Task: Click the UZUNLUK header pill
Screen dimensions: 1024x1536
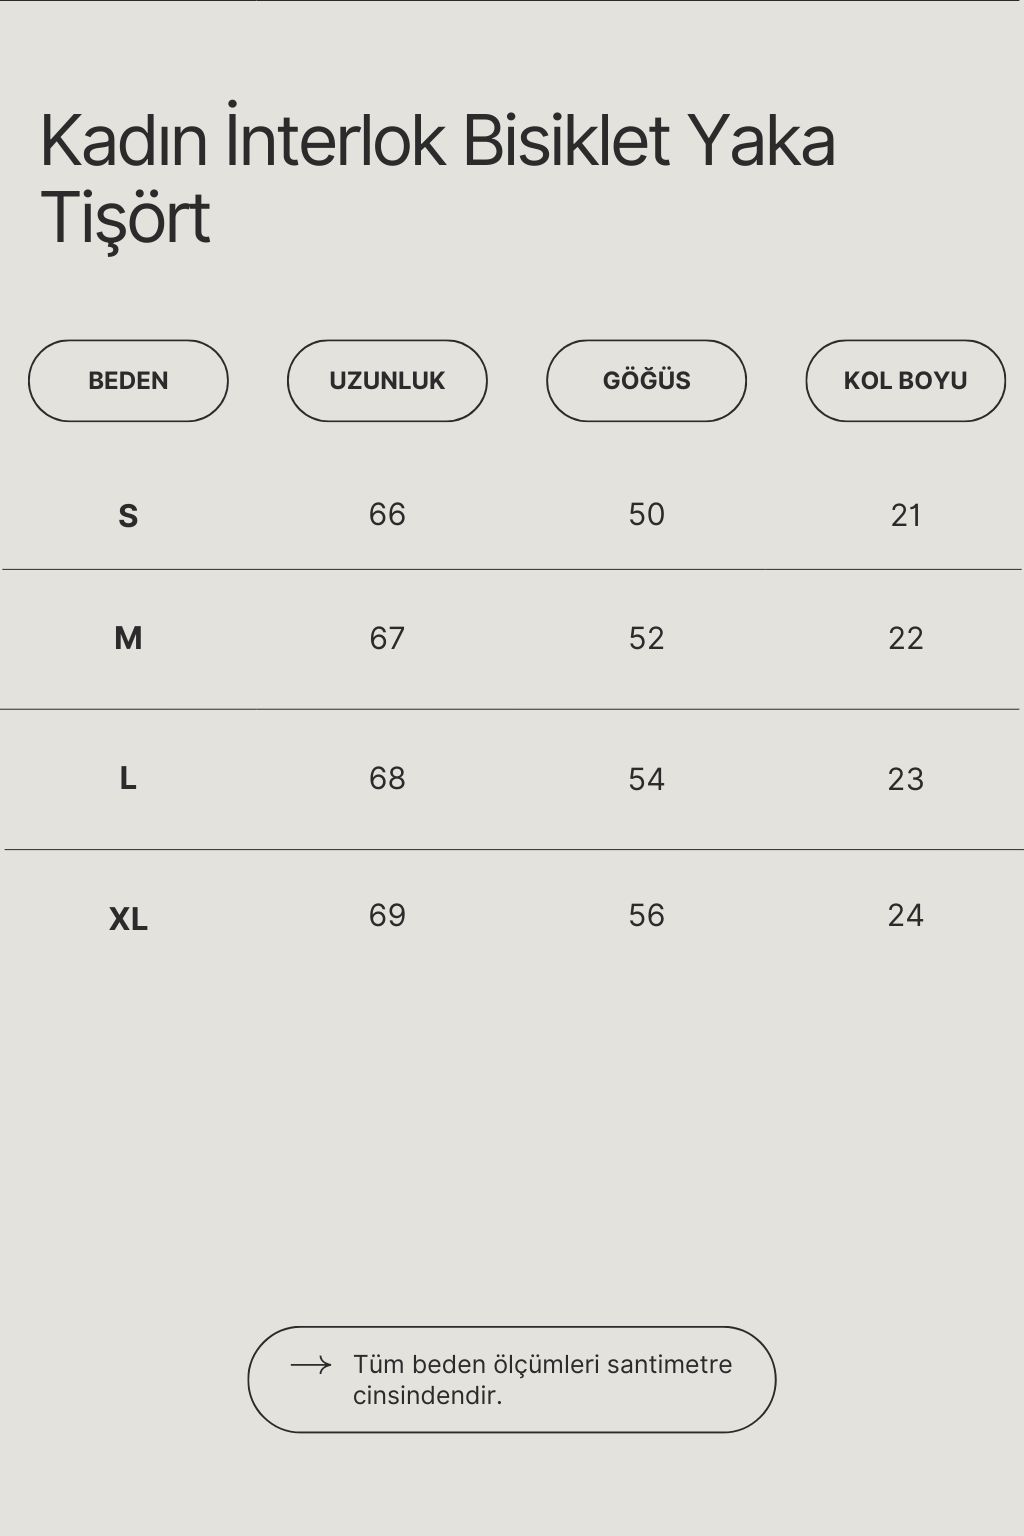Action: tap(387, 381)
